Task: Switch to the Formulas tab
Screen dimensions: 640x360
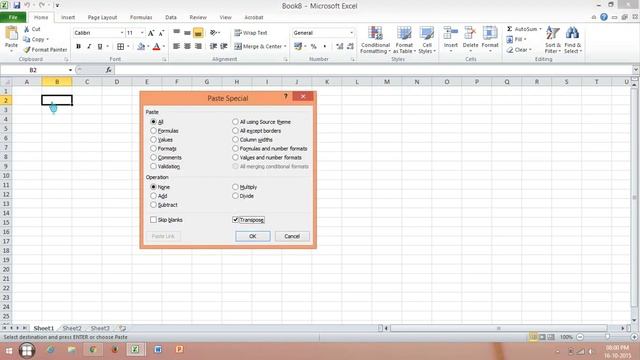Action: click(141, 17)
